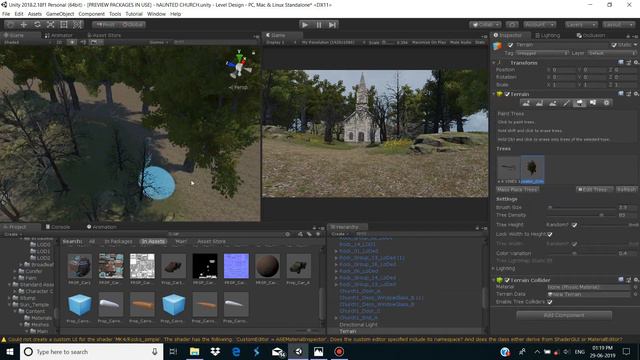
Task: Select the Move tool in the toolbar
Action: pyautogui.click(x=23, y=24)
